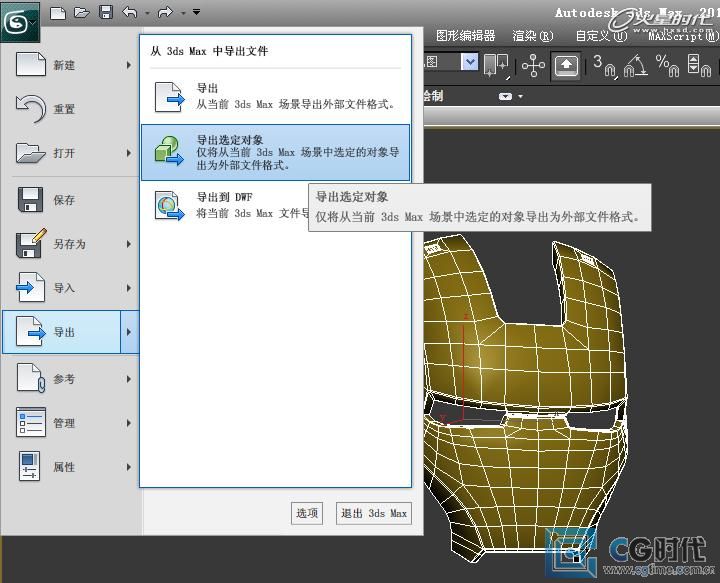This screenshot has height=583, width=720.
Task: Toggle the Angle Snap button
Action: [636, 66]
